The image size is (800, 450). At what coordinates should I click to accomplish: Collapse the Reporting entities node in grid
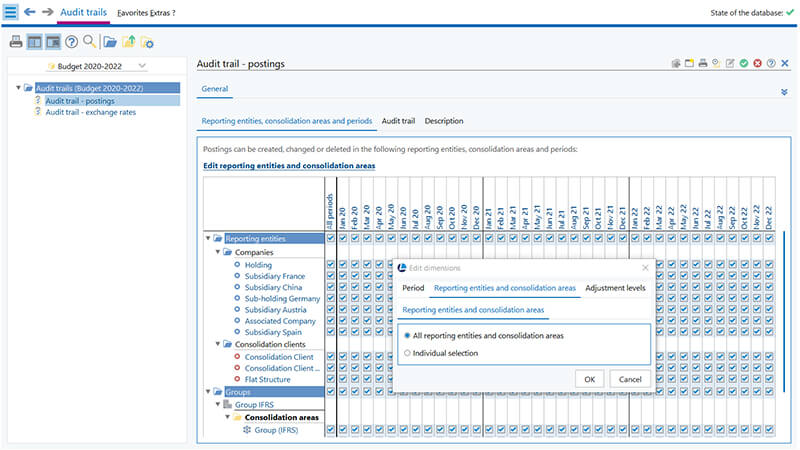tap(208, 238)
